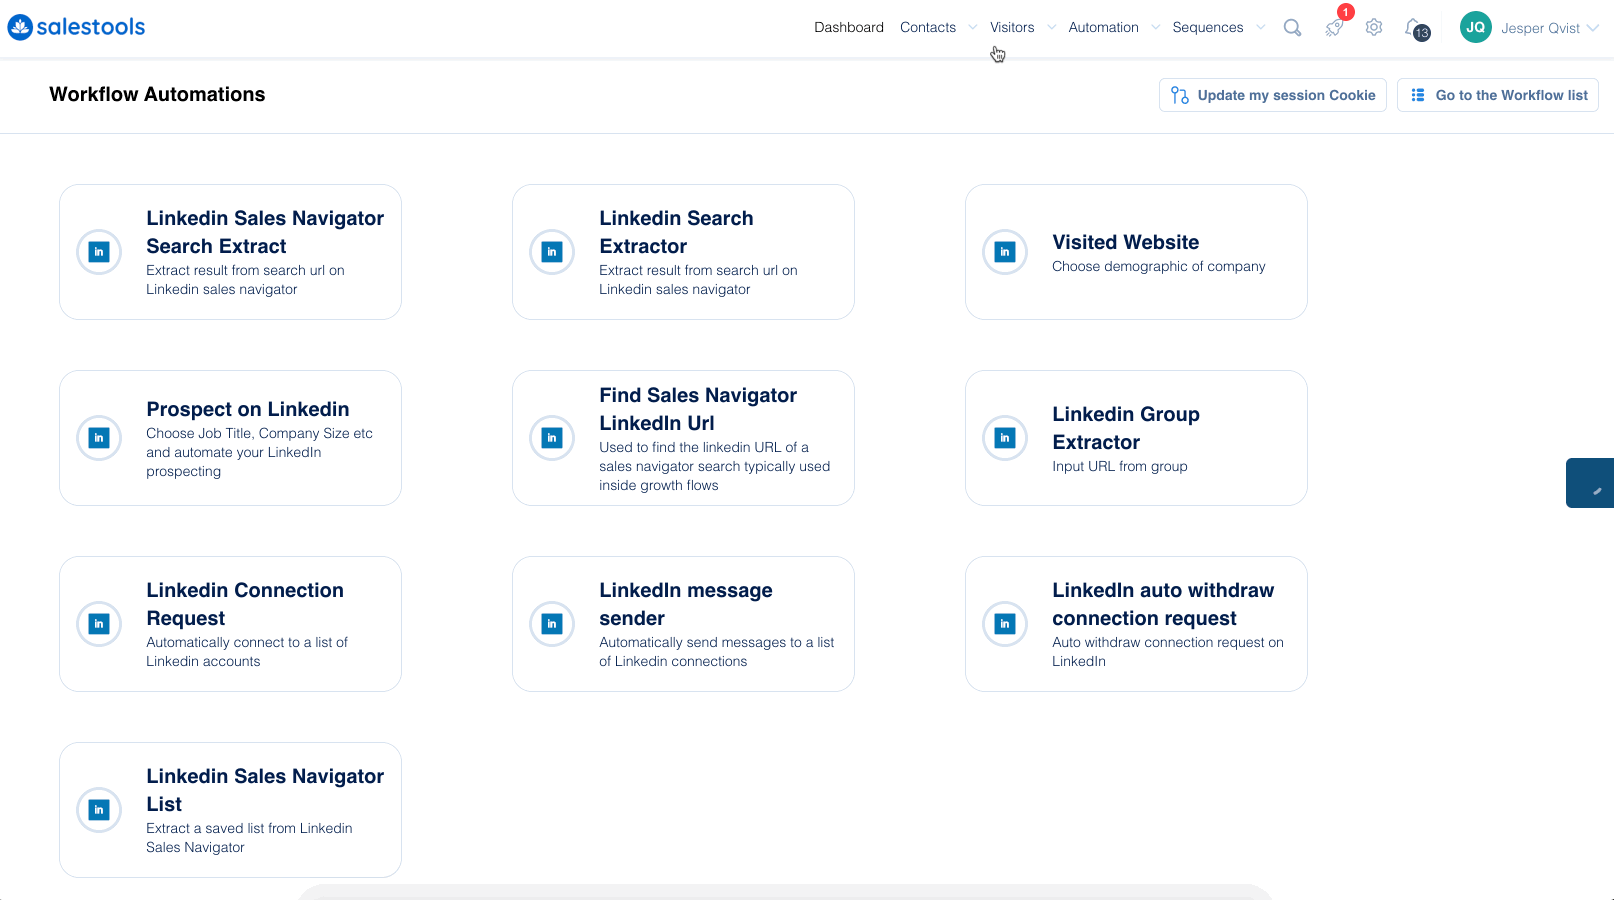
Task: Open the rocket updates icon
Action: coord(1334,28)
